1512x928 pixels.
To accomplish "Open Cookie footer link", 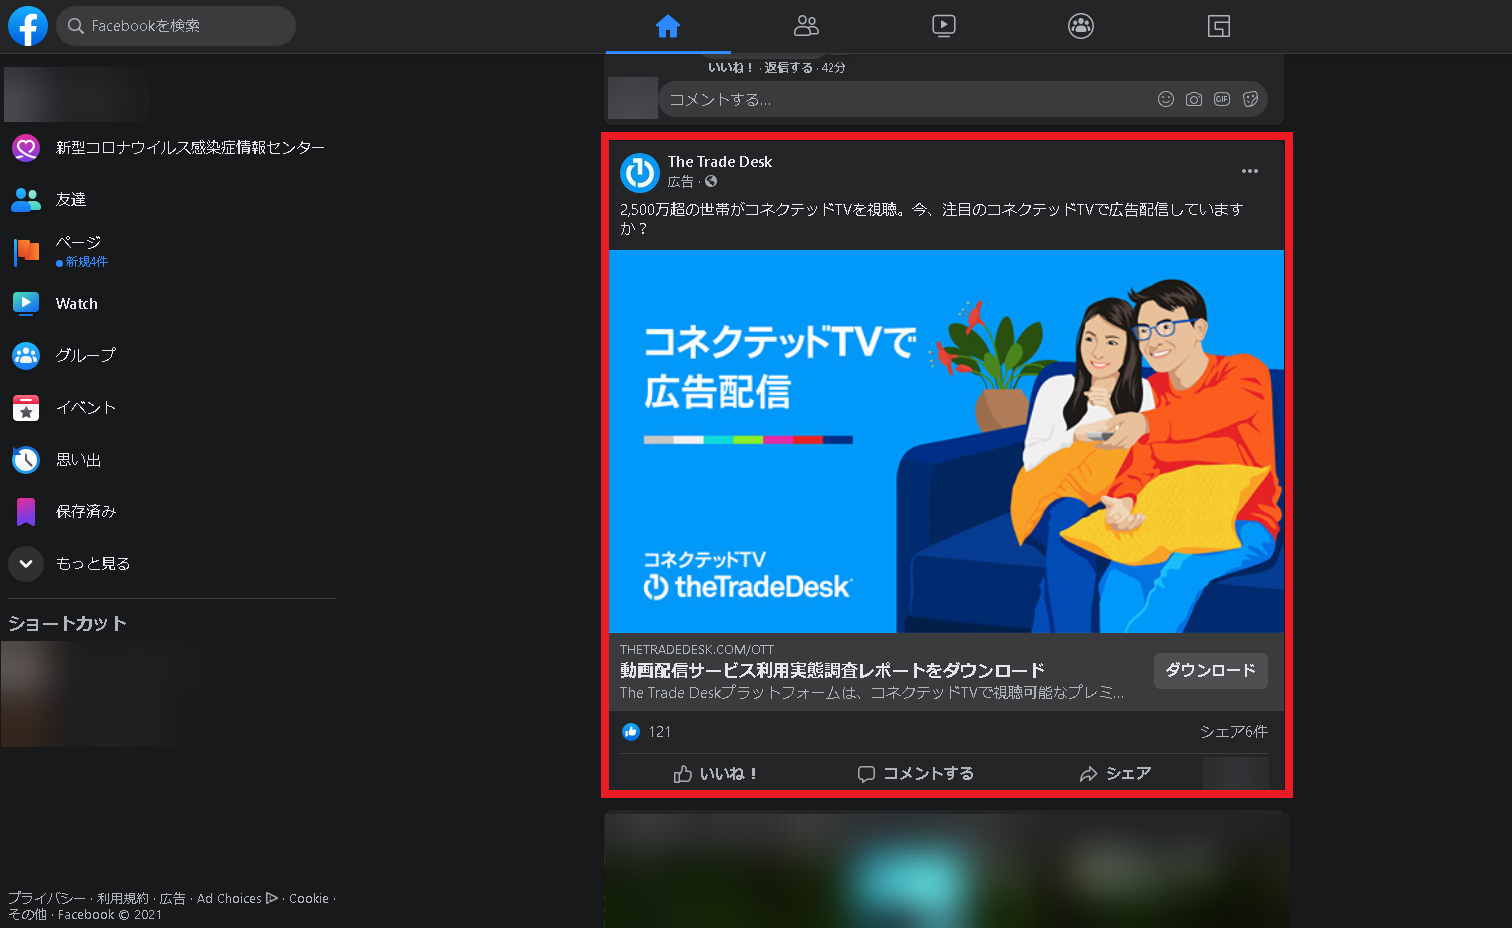I will click(309, 899).
